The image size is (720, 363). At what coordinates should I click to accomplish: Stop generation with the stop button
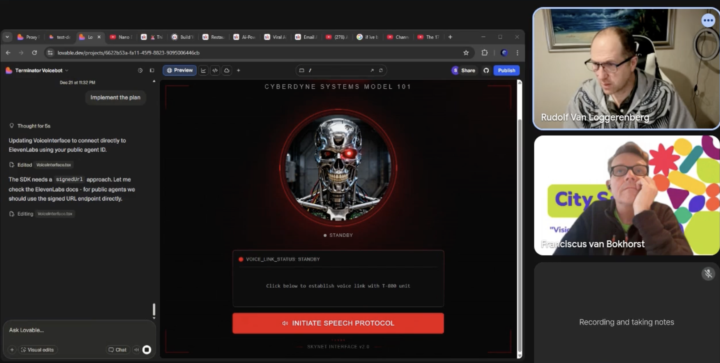click(147, 350)
